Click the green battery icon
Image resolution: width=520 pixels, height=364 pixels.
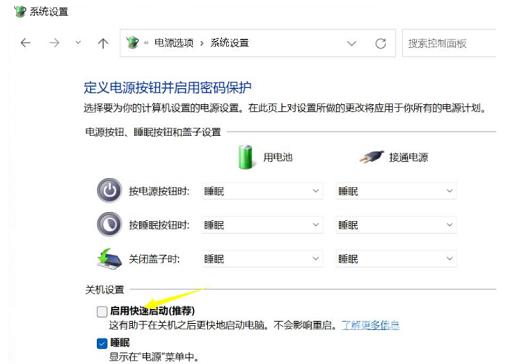coord(246,157)
